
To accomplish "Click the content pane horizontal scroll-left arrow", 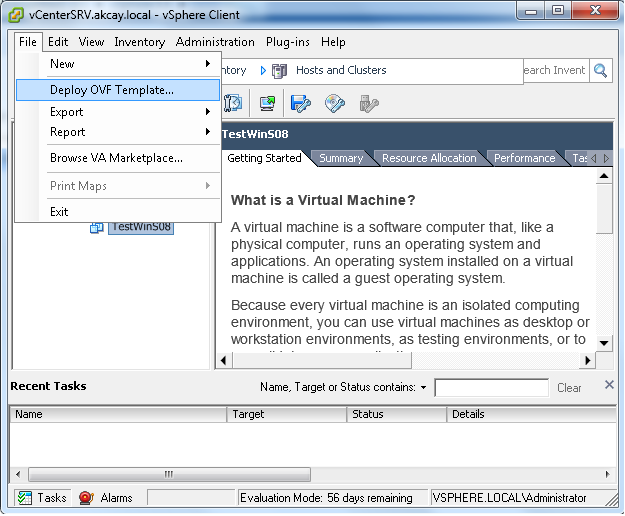I will 224,360.
